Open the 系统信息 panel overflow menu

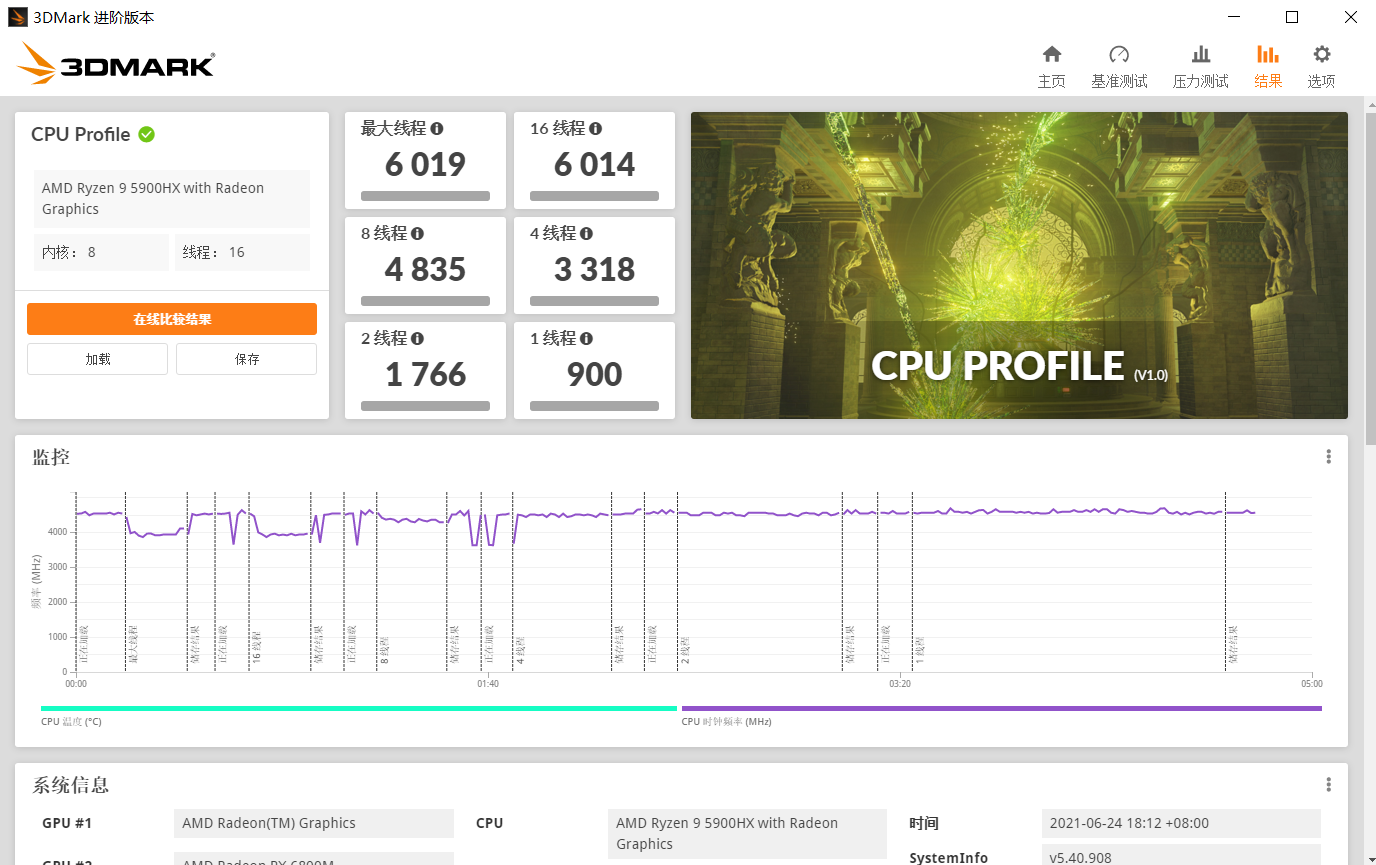tap(1329, 783)
